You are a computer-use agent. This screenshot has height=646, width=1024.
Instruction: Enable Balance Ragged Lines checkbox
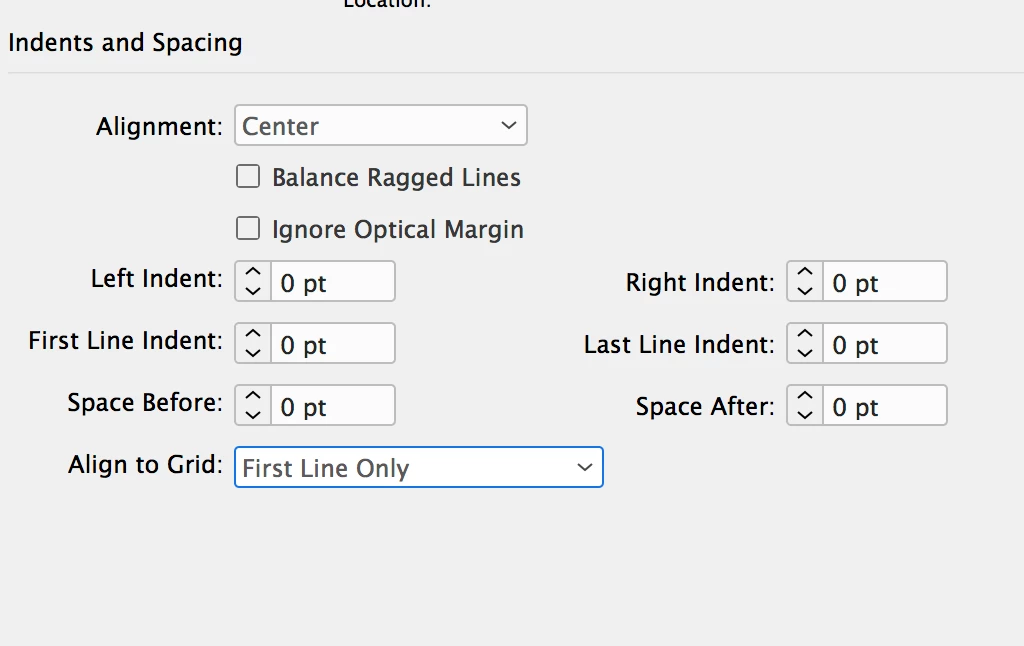(x=248, y=178)
